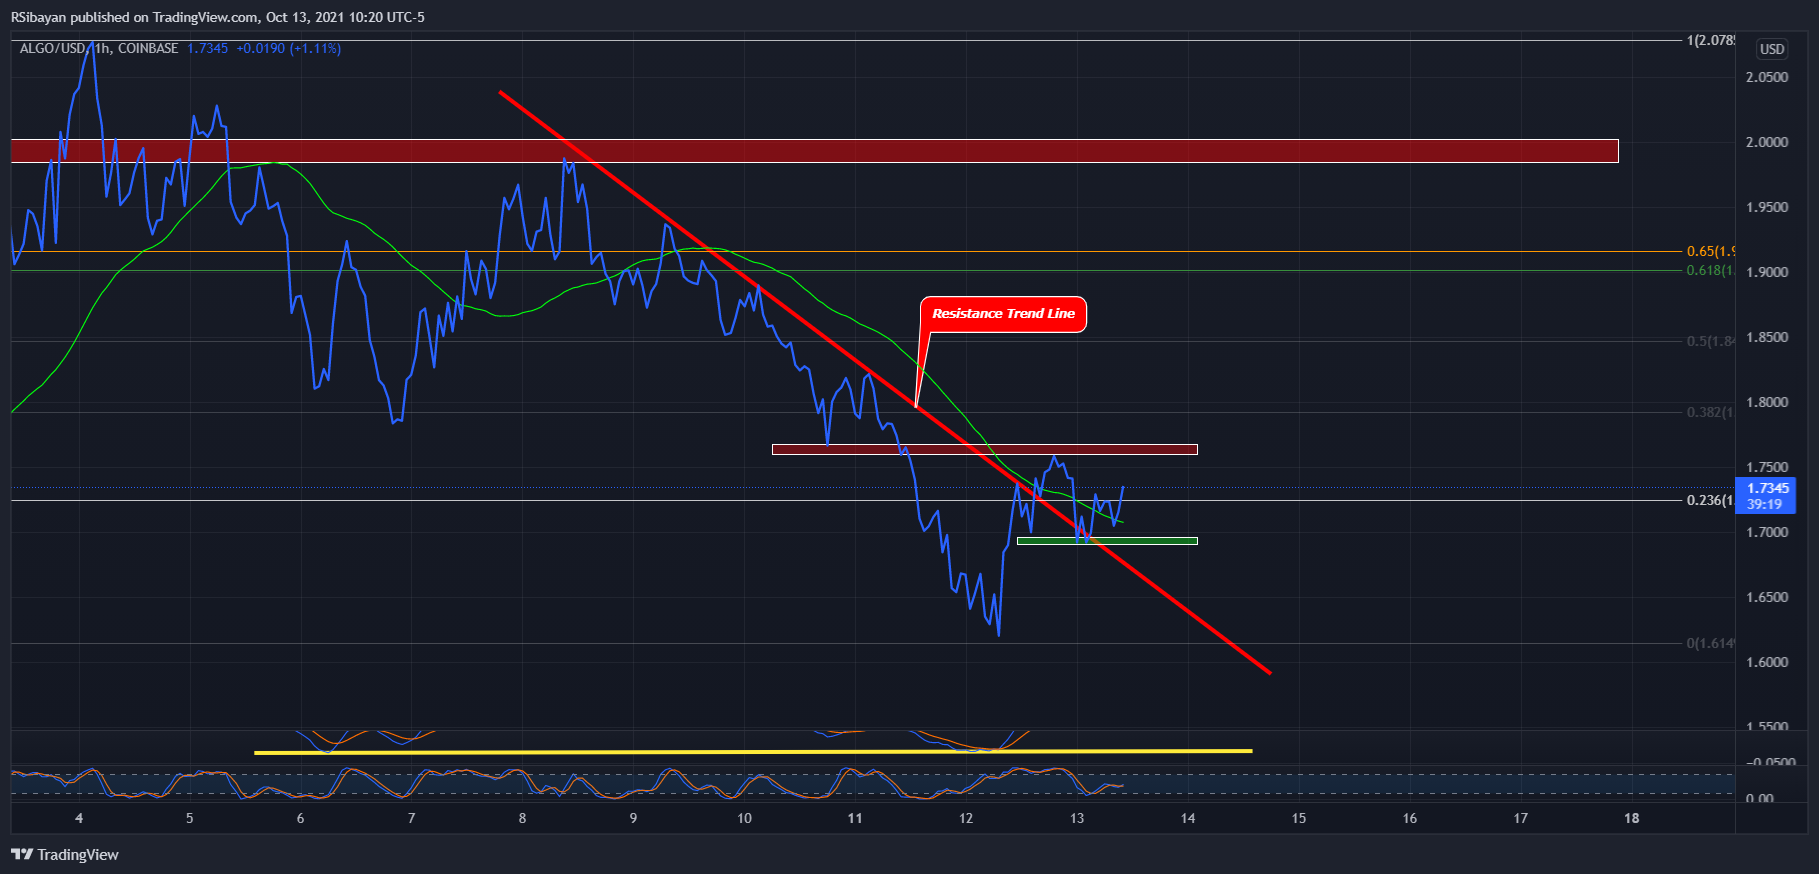
Task: Click the current price tag 1.7345 on axis
Action: [1766, 496]
